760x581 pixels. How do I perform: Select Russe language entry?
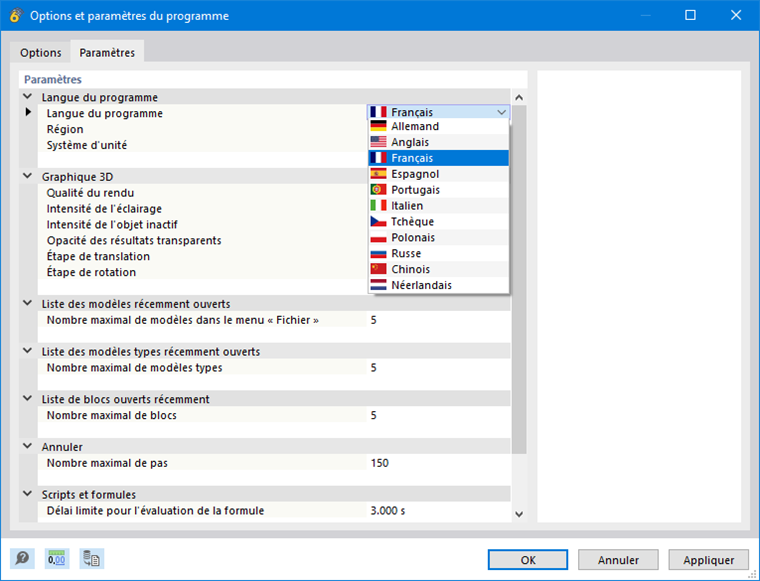[x=439, y=253]
